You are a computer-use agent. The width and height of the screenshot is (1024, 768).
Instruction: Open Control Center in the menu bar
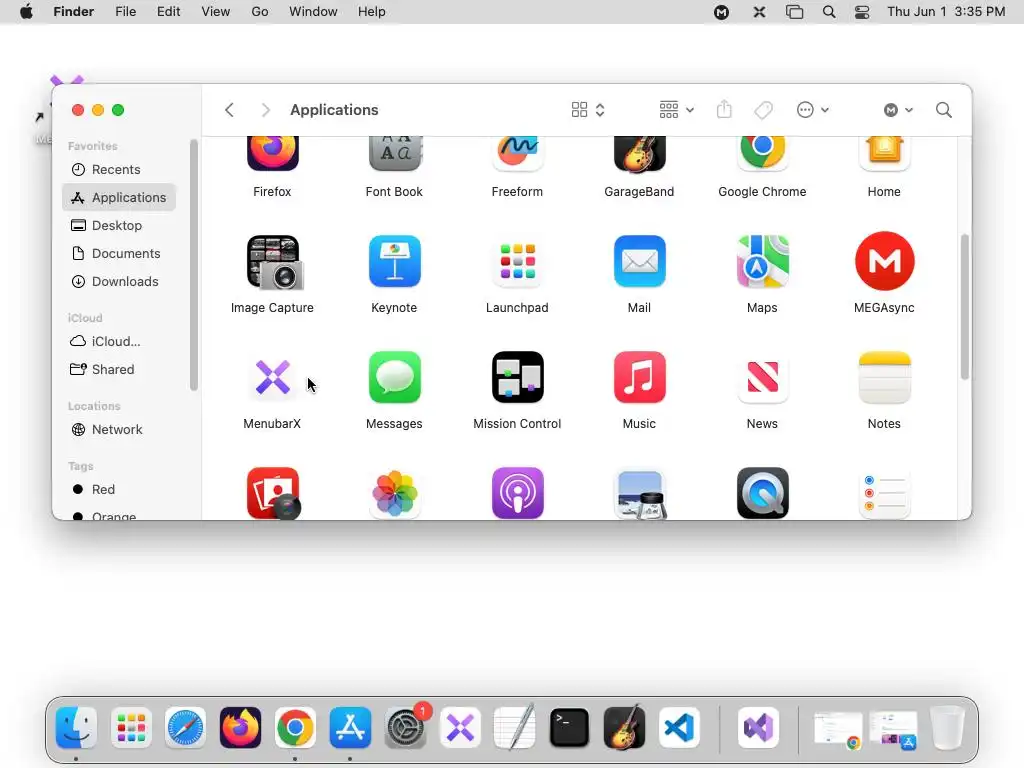[862, 12]
